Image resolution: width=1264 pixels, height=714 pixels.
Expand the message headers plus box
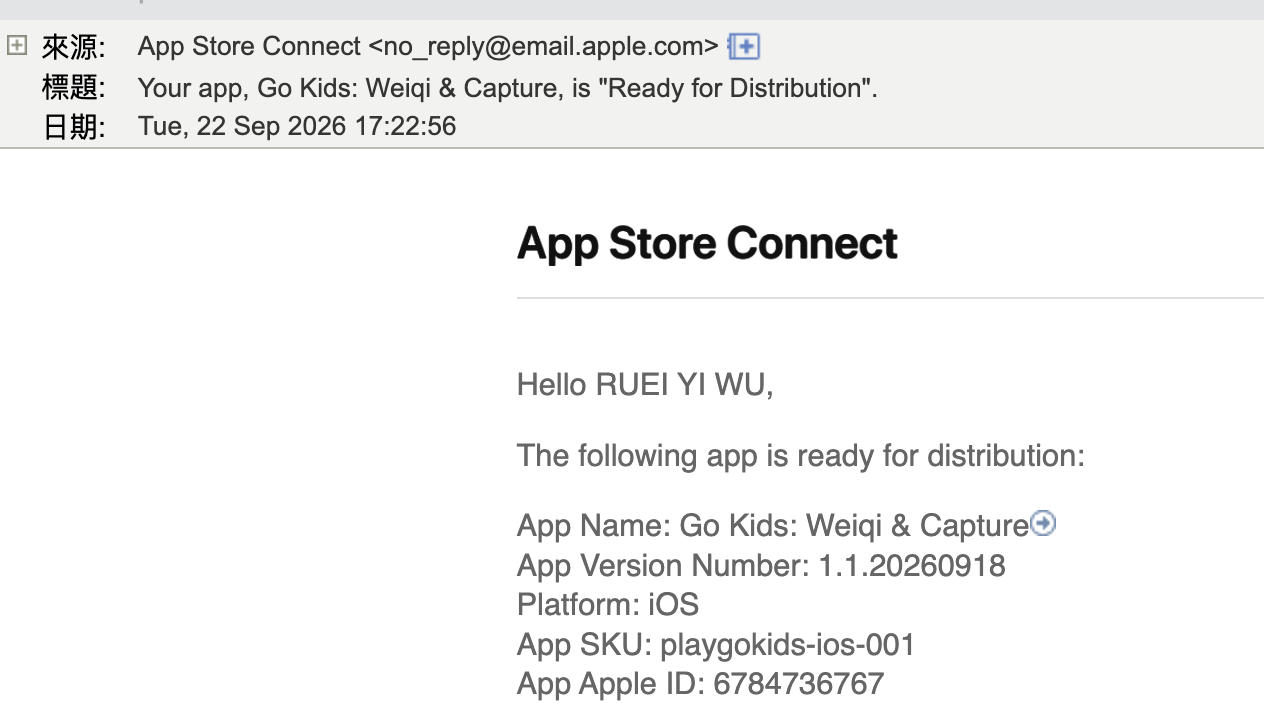tap(17, 45)
